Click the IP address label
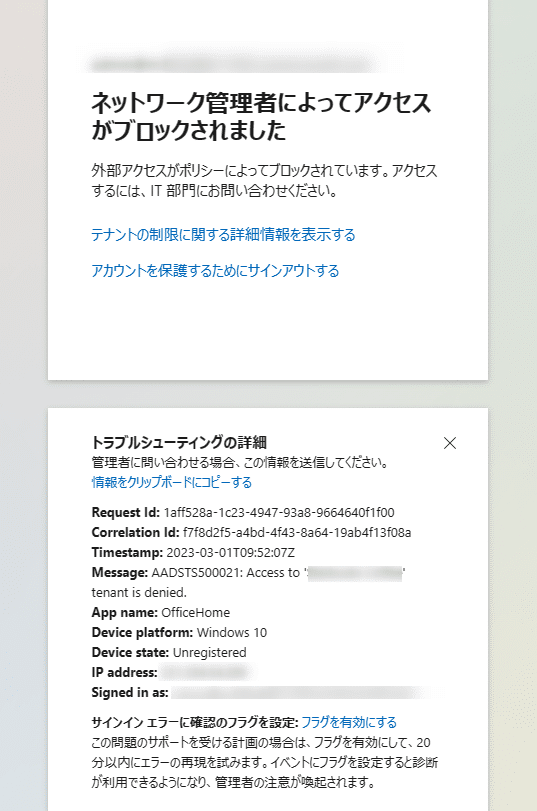The width and height of the screenshot is (537, 811). tap(125, 672)
